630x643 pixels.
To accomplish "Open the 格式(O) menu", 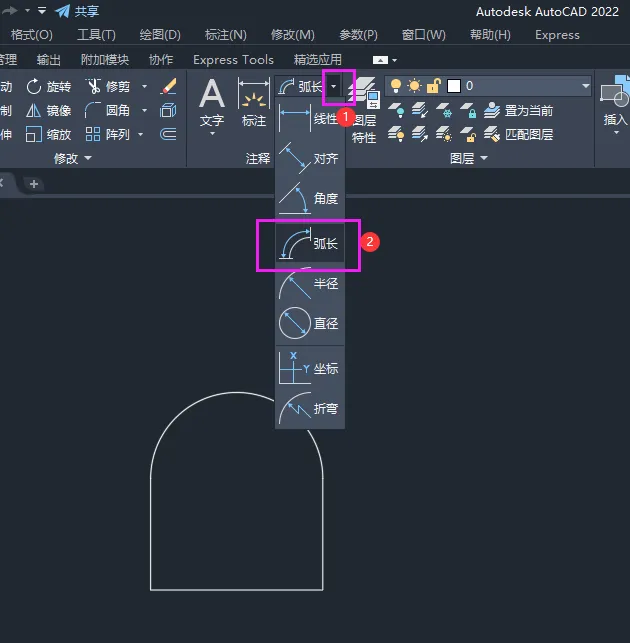I will click(31, 35).
